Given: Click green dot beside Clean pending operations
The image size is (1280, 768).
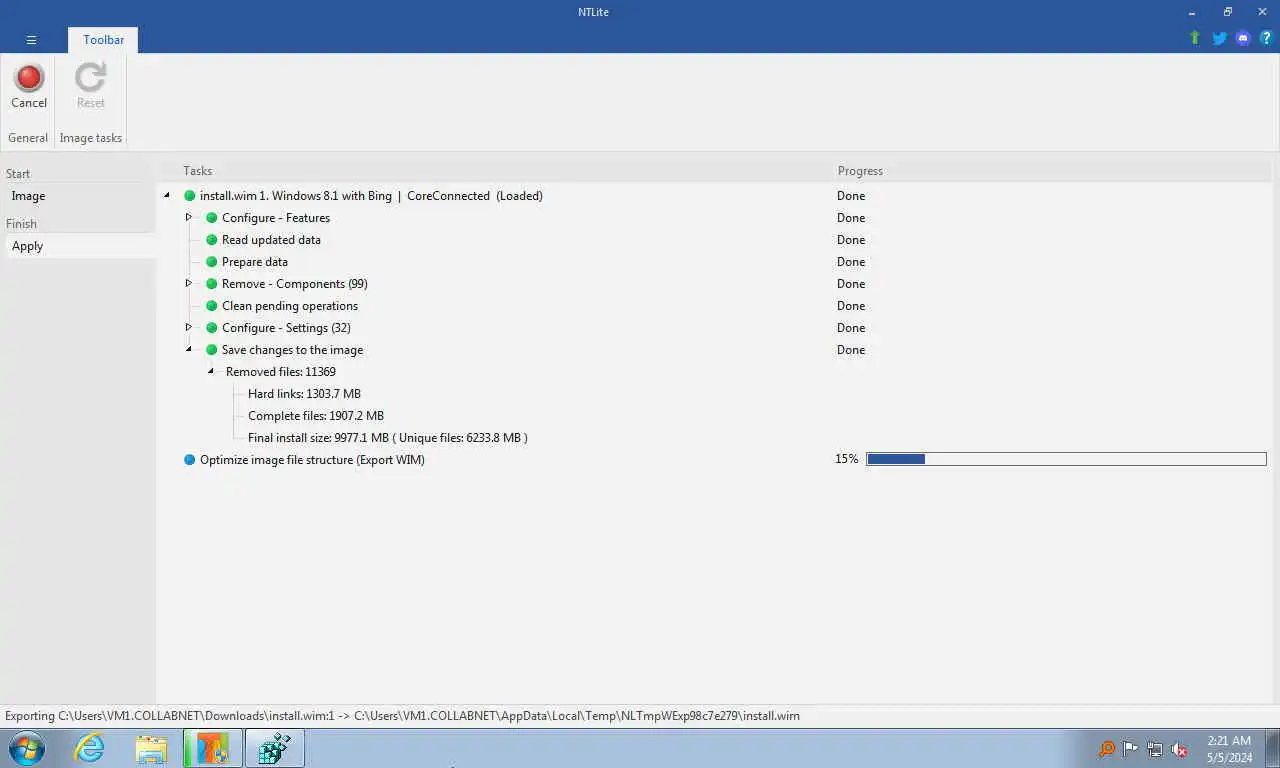Looking at the screenshot, I should coord(211,306).
